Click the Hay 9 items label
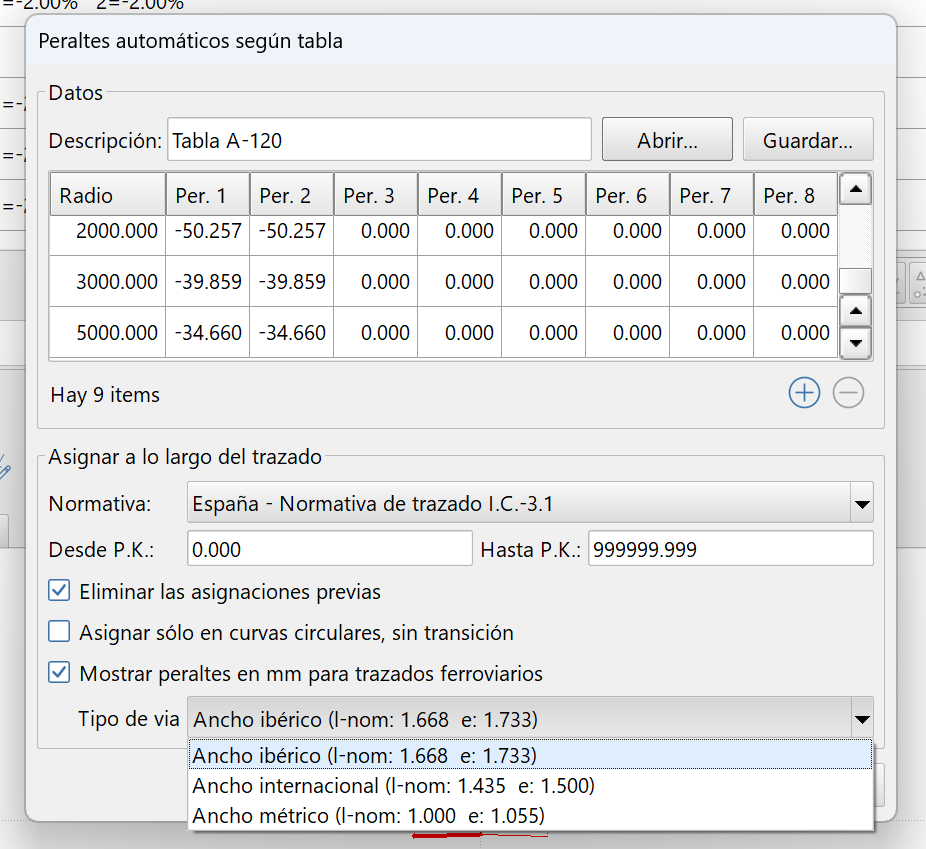 [x=105, y=394]
